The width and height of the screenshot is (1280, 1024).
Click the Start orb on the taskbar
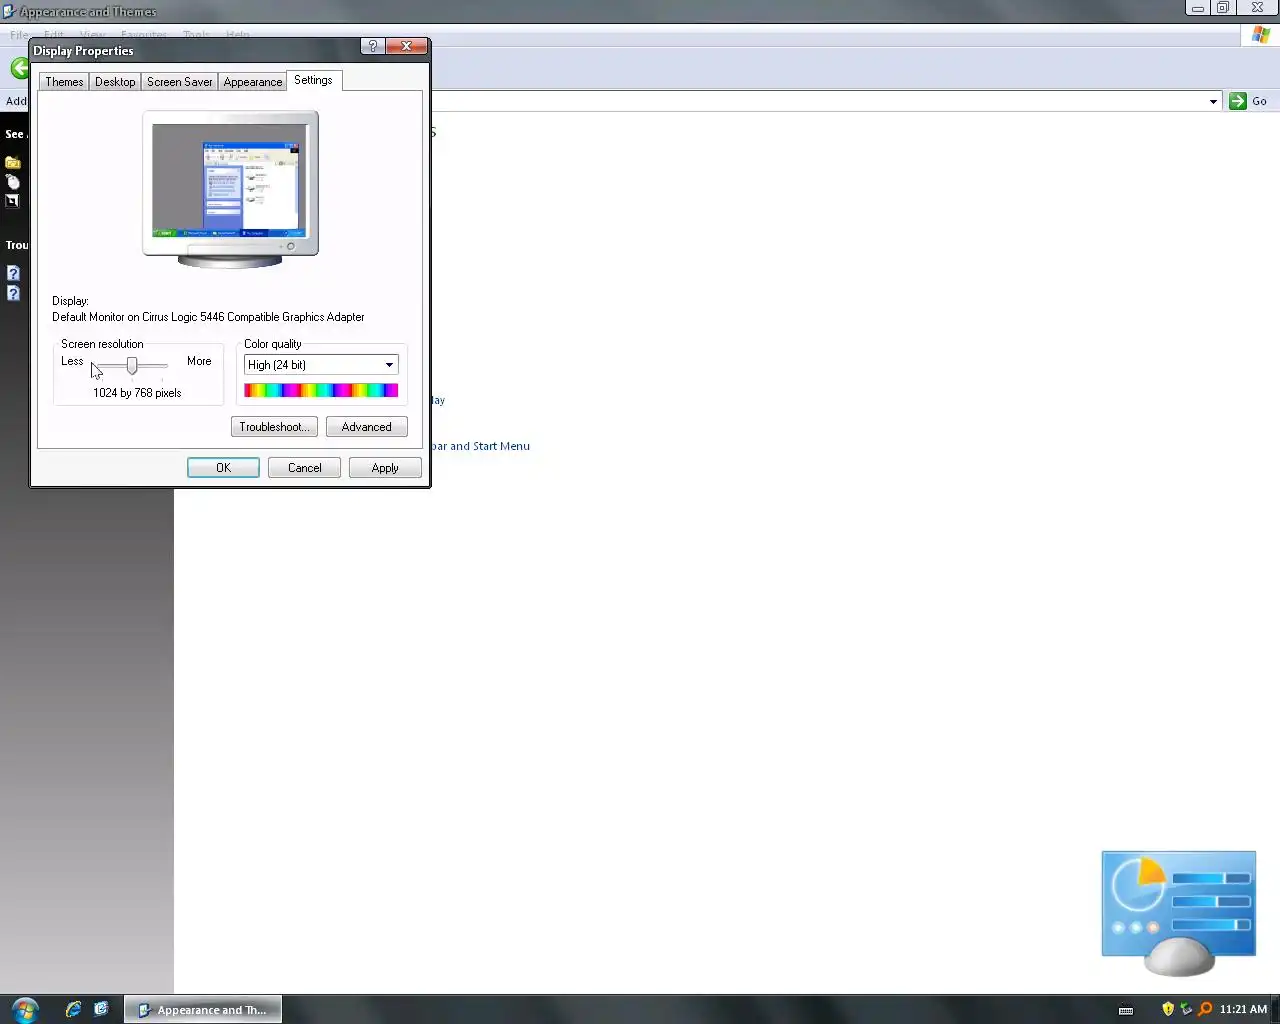25,1009
